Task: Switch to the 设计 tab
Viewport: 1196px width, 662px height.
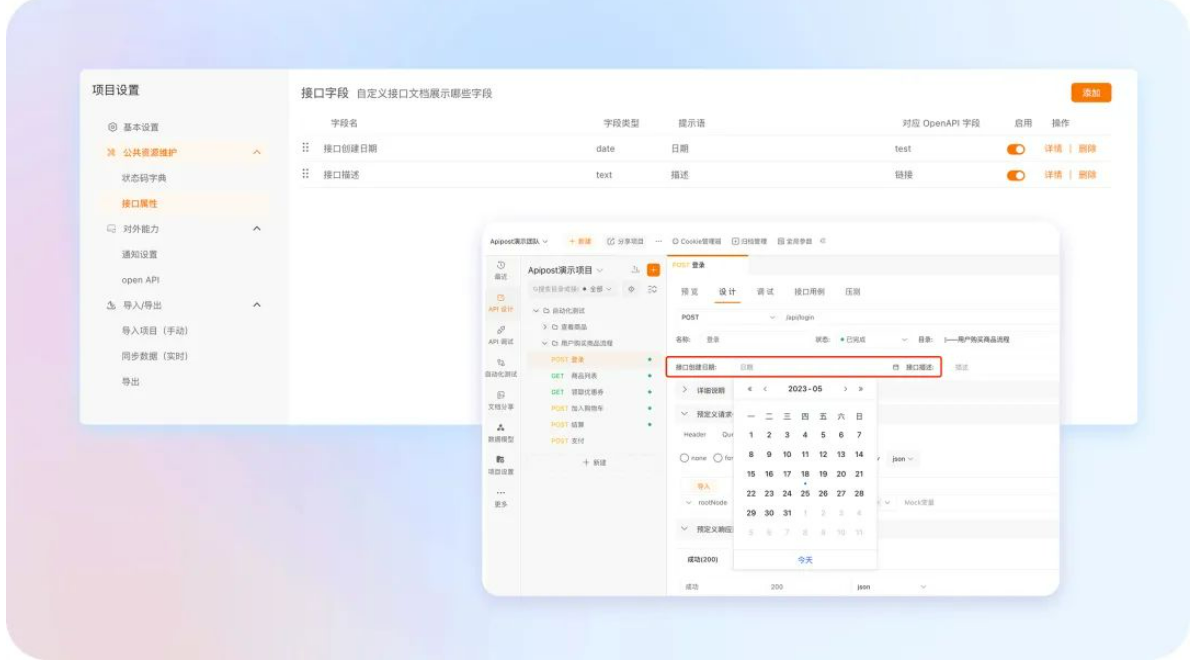Action: point(727,292)
